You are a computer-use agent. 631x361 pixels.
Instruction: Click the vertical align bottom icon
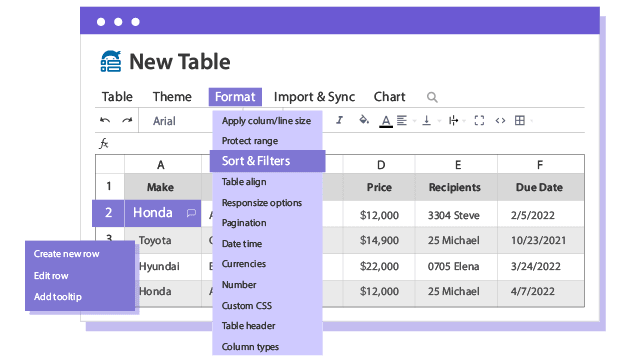[x=426, y=120]
